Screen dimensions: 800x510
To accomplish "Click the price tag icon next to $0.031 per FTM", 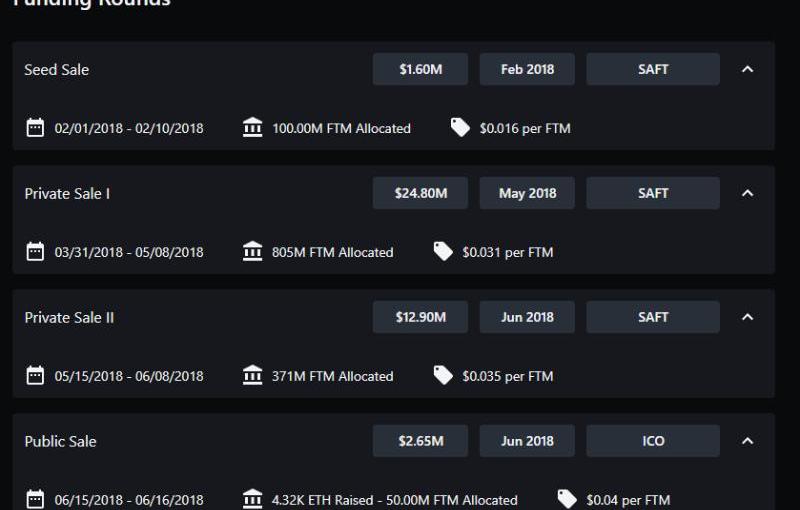I will 443,252.
